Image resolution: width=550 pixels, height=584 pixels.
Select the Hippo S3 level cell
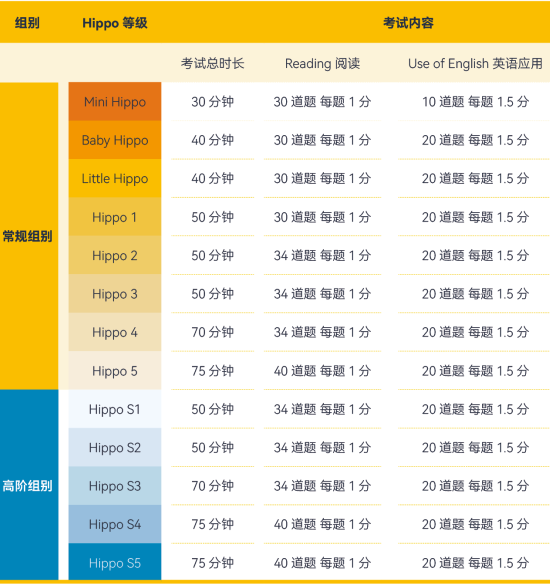(x=115, y=486)
